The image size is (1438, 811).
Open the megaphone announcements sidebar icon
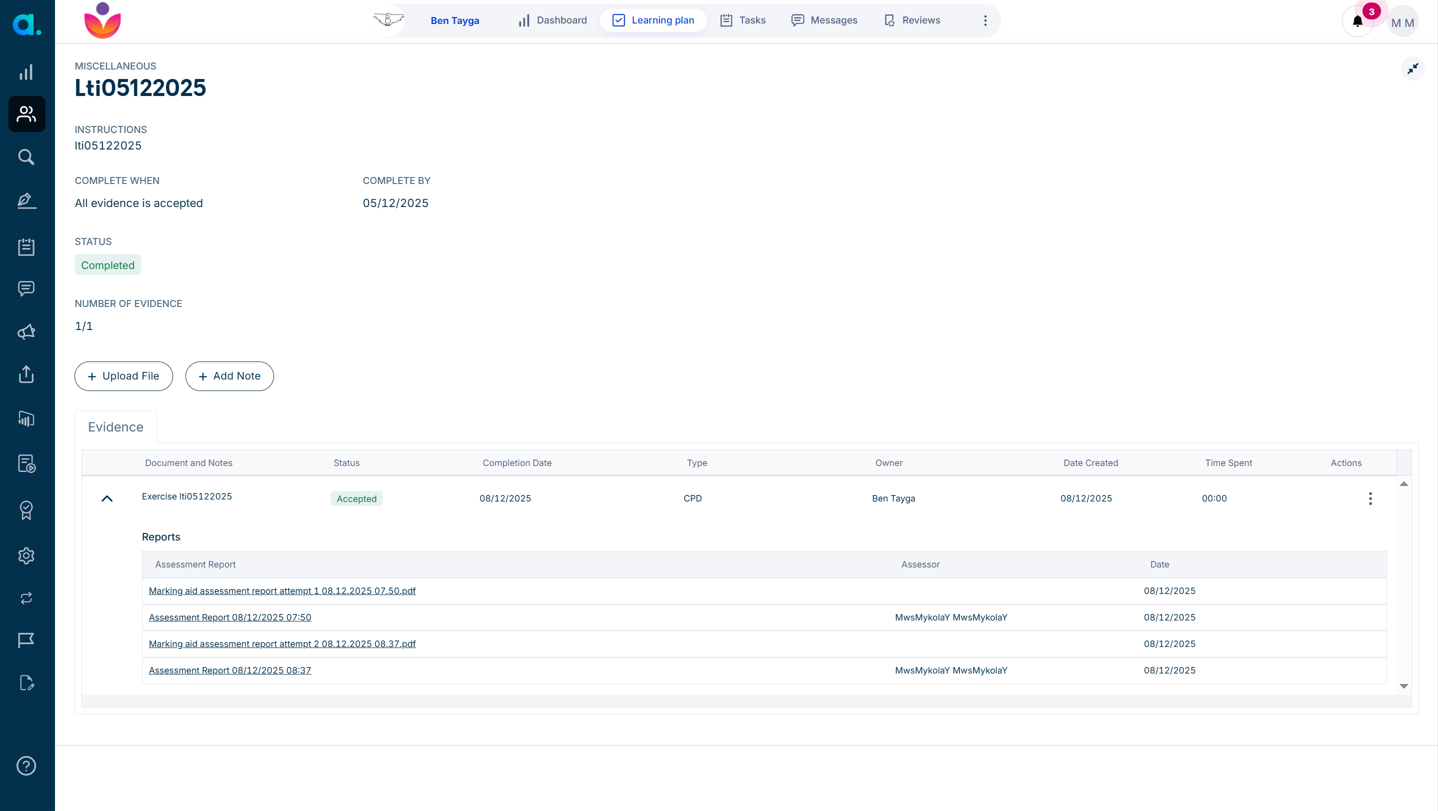[x=26, y=331]
